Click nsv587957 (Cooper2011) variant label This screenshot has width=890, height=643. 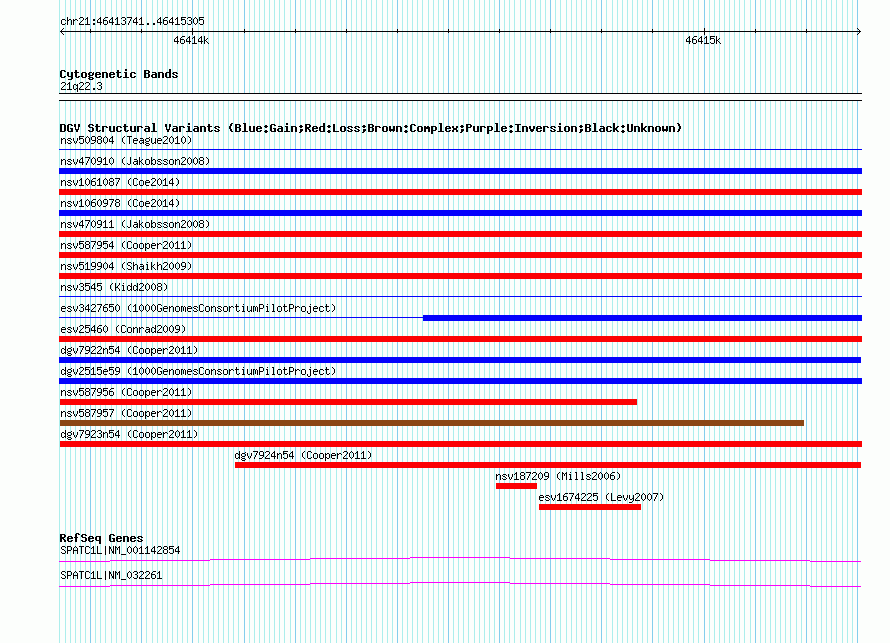point(126,414)
